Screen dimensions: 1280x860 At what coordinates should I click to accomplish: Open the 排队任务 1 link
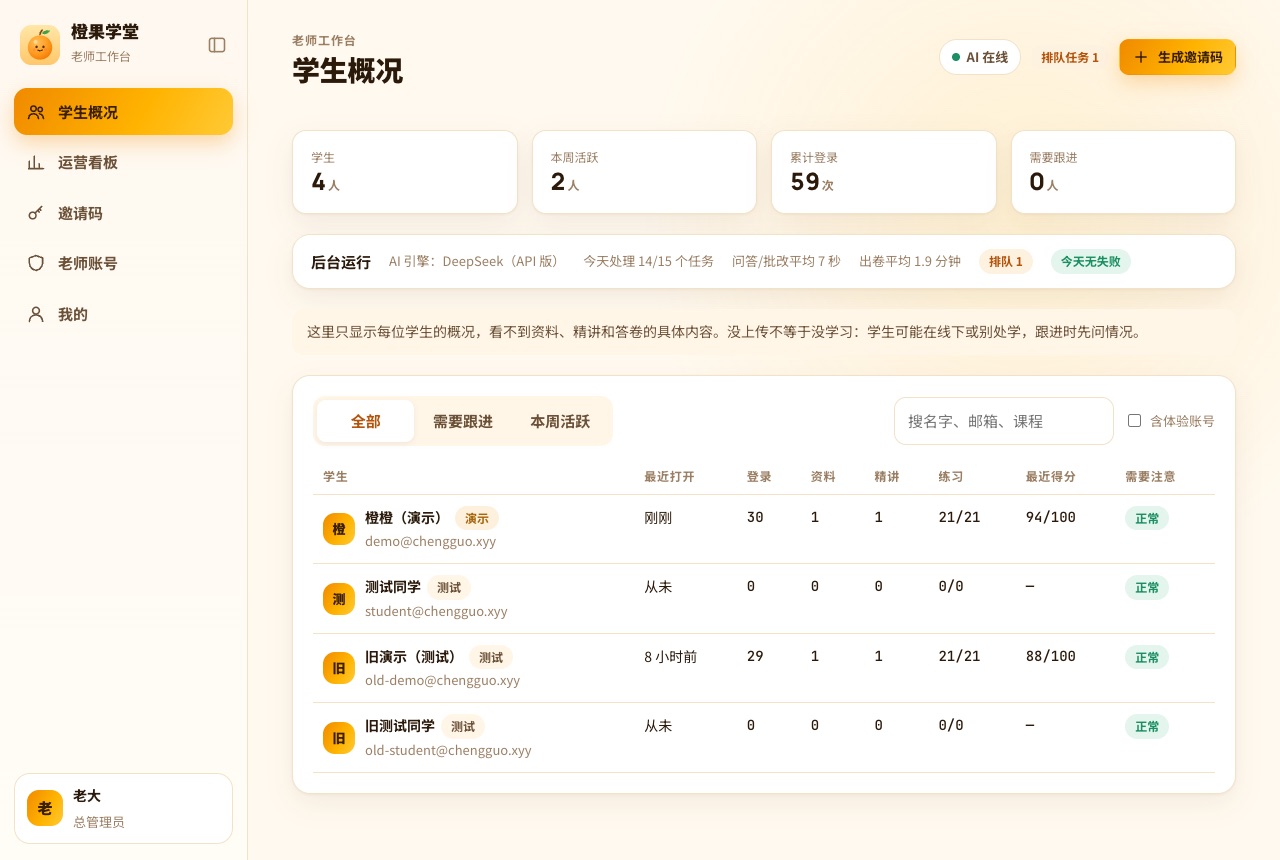(x=1070, y=58)
